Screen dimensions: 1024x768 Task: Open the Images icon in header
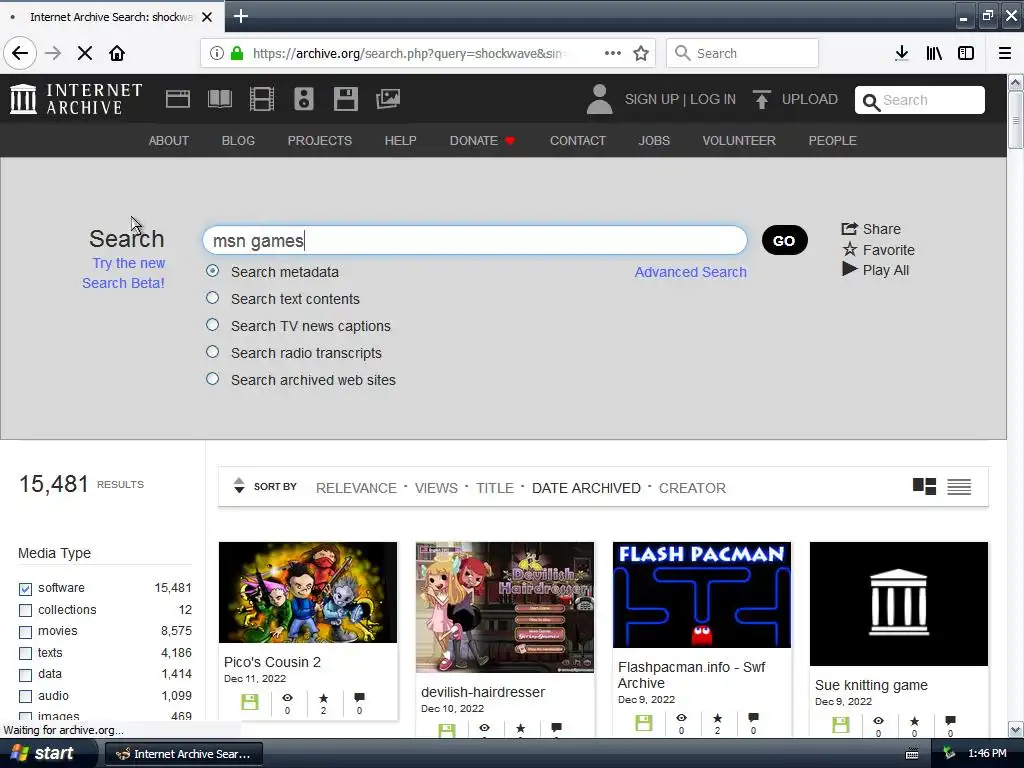(388, 99)
